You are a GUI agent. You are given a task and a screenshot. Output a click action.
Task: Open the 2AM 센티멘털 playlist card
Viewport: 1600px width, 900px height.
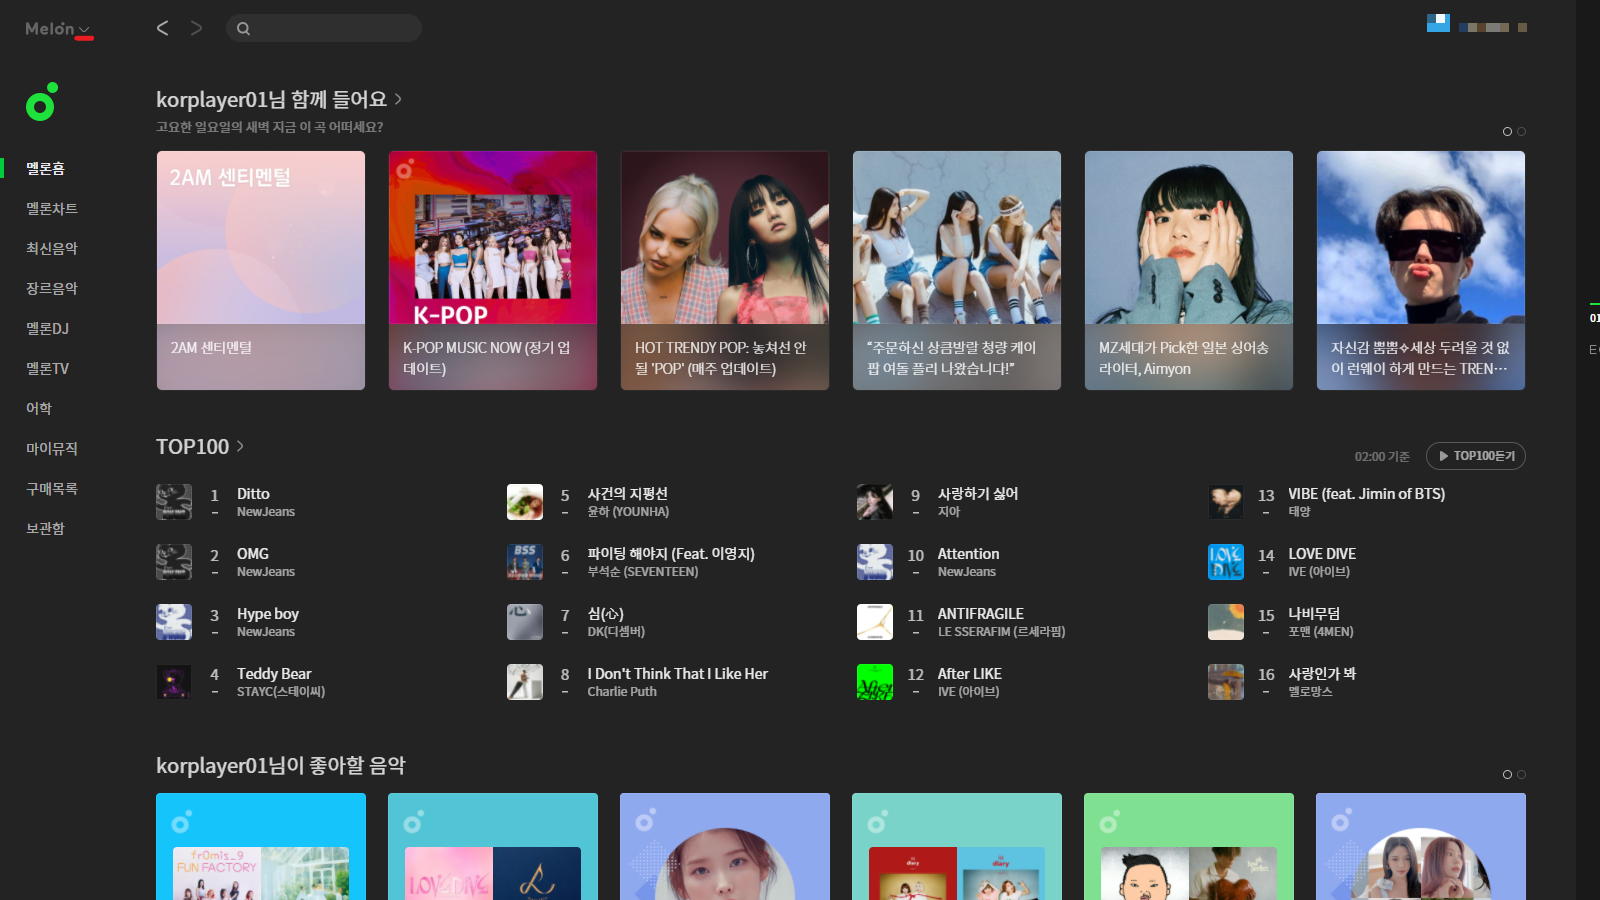point(261,270)
